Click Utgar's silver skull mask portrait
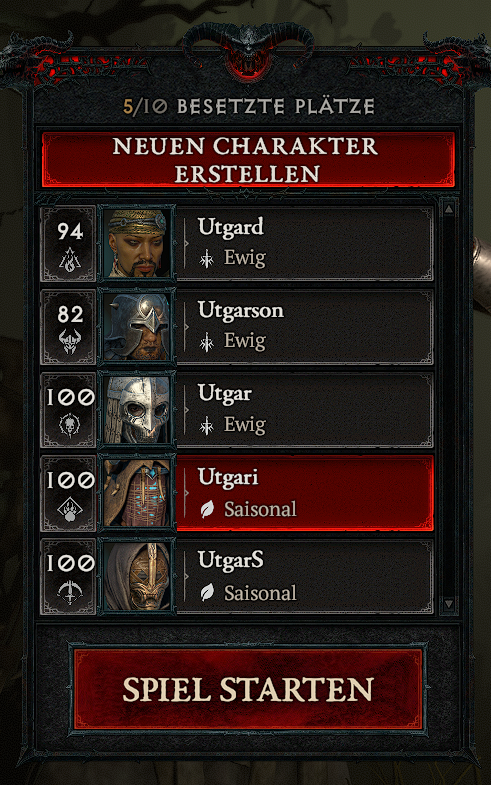This screenshot has width=491, height=785. (137, 410)
